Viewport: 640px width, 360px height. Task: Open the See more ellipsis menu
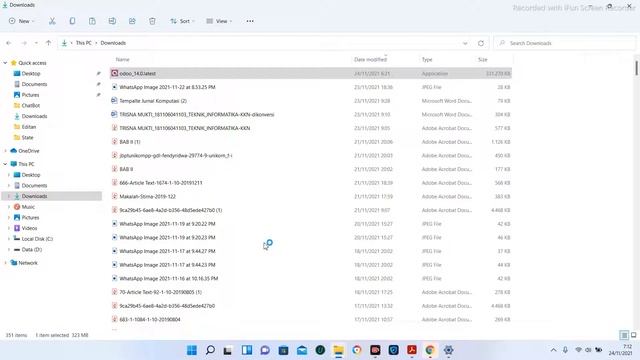tap(250, 21)
